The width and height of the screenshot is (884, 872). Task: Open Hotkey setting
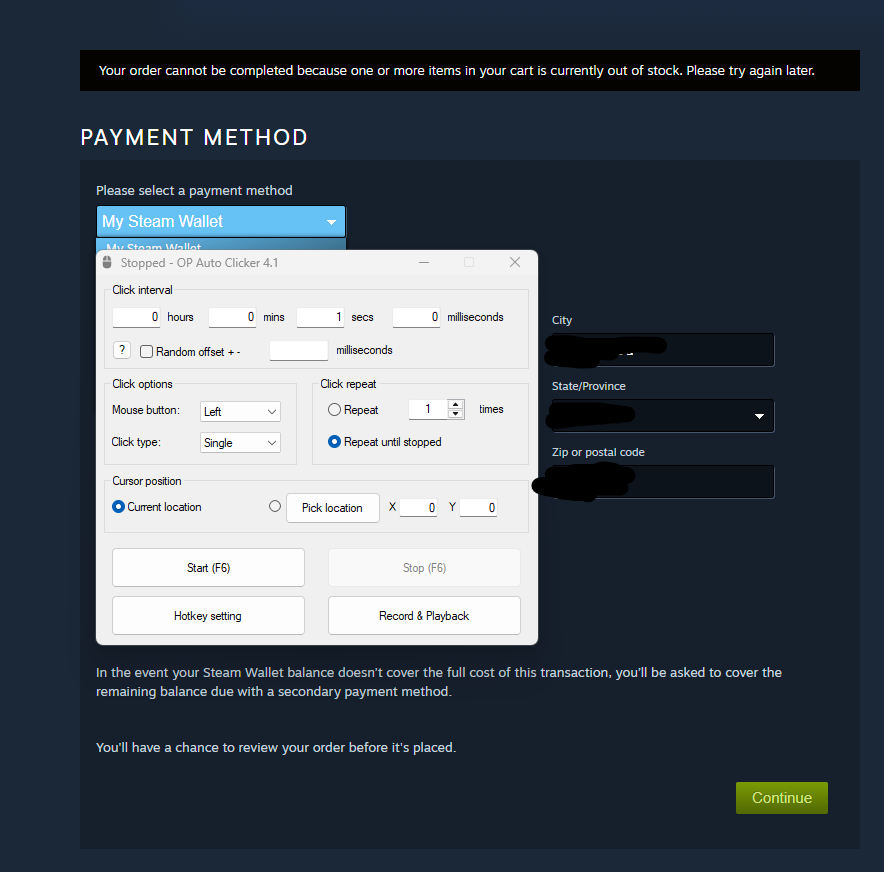(209, 616)
